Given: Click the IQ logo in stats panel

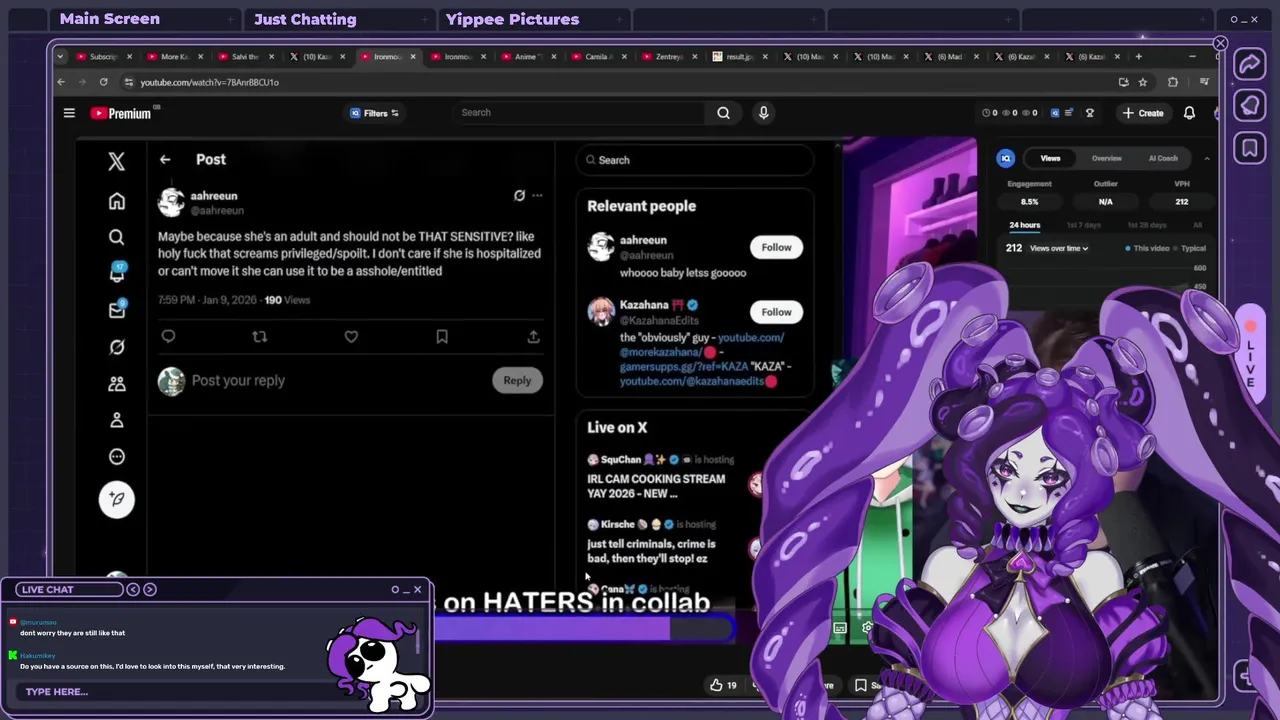Looking at the screenshot, I should click(1006, 158).
